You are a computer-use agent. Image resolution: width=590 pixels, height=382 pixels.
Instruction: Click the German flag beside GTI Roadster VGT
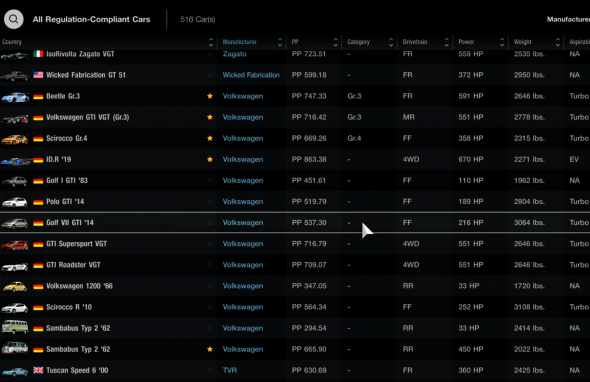[x=38, y=265]
